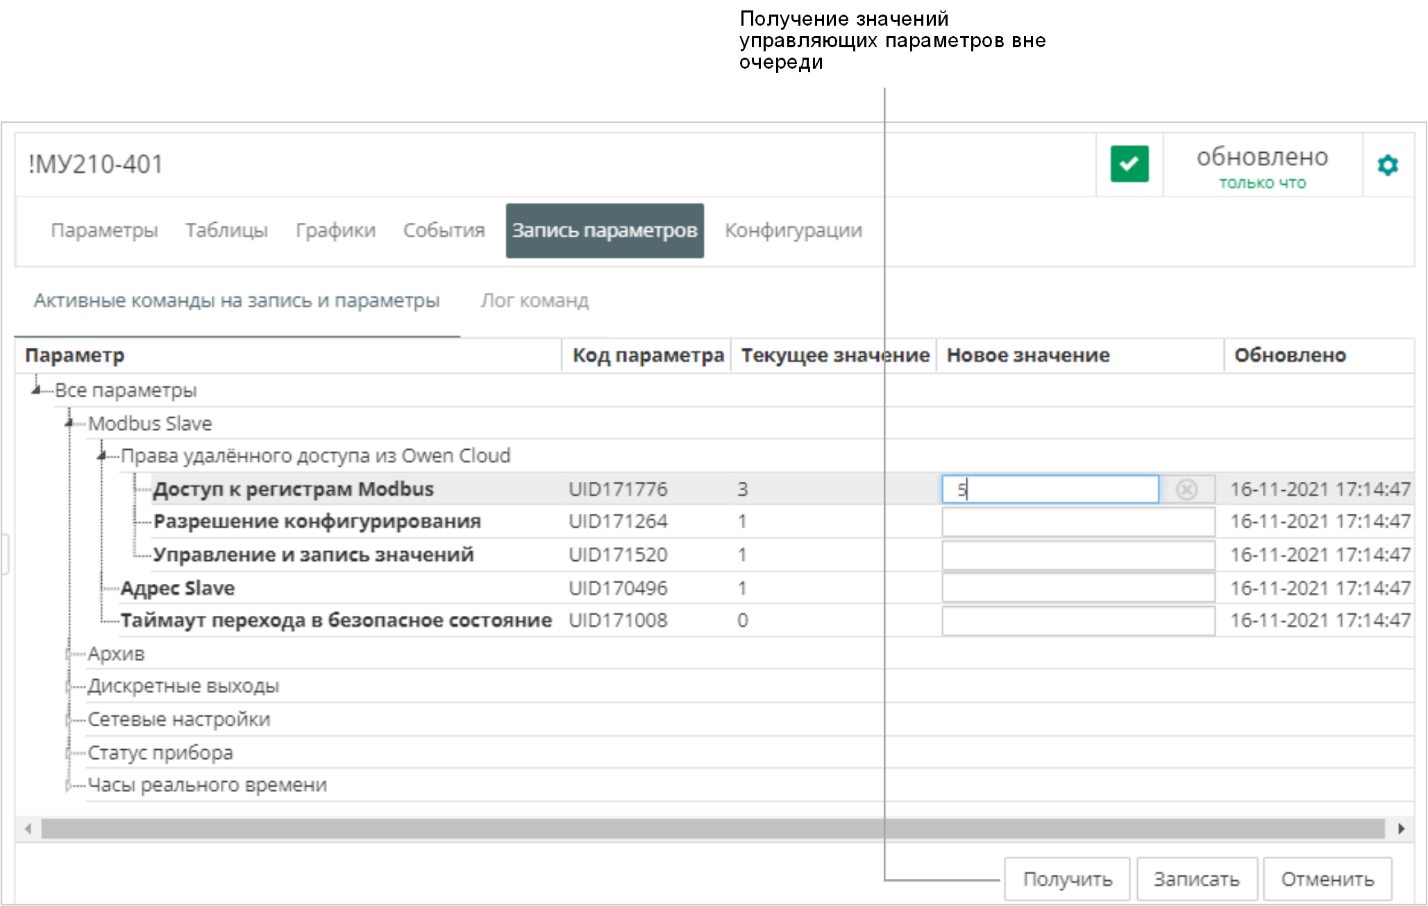1428x906 pixels.
Task: Switch to the 'Параметры' tab
Action: (x=104, y=230)
